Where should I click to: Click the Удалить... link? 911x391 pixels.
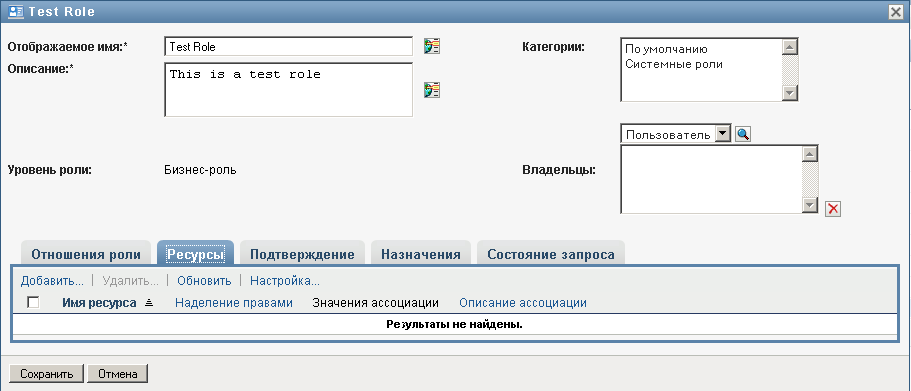[131, 281]
